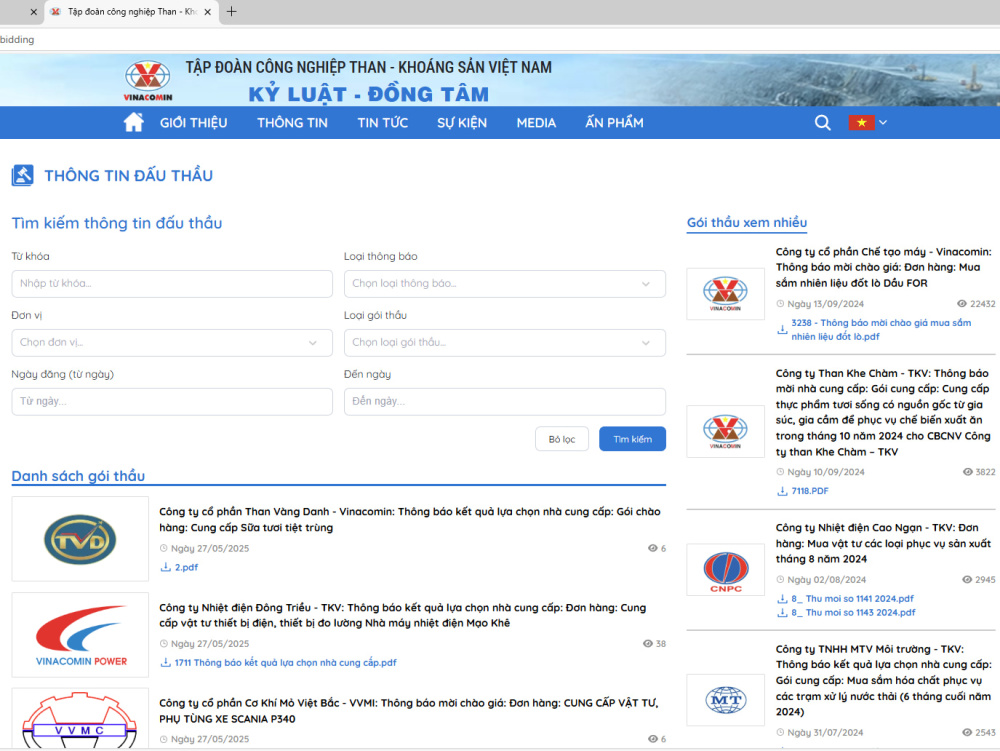This screenshot has height=751, width=1000.
Task: Open 3238 Thông báo mời chào giá pdf link
Action: pos(881,330)
